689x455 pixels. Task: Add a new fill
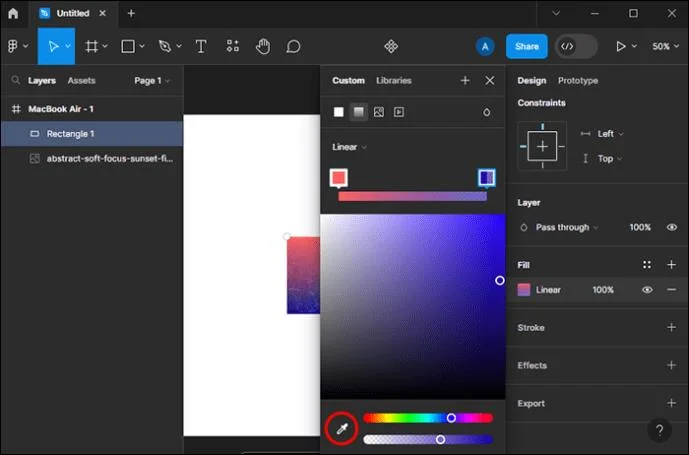pyautogui.click(x=671, y=265)
